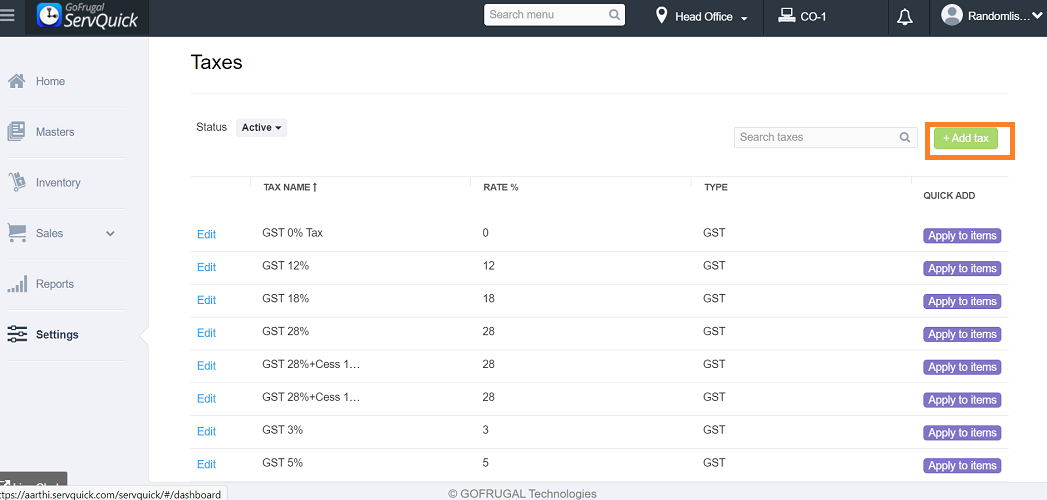Click the Reports bar chart icon
Screen dimensions: 1047x500
click(x=16, y=284)
